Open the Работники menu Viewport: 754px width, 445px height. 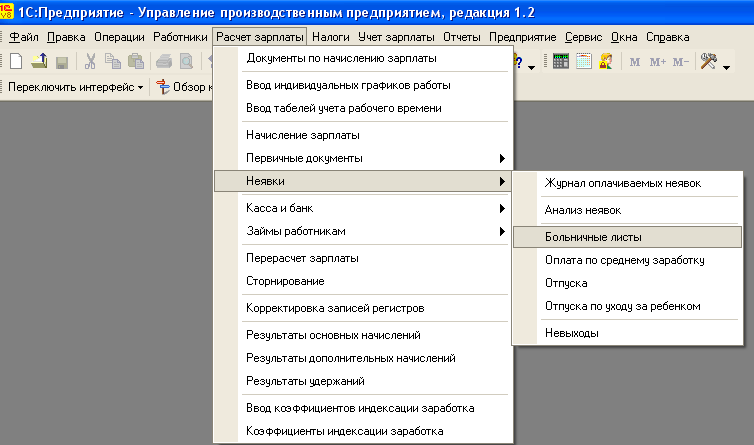[180, 37]
